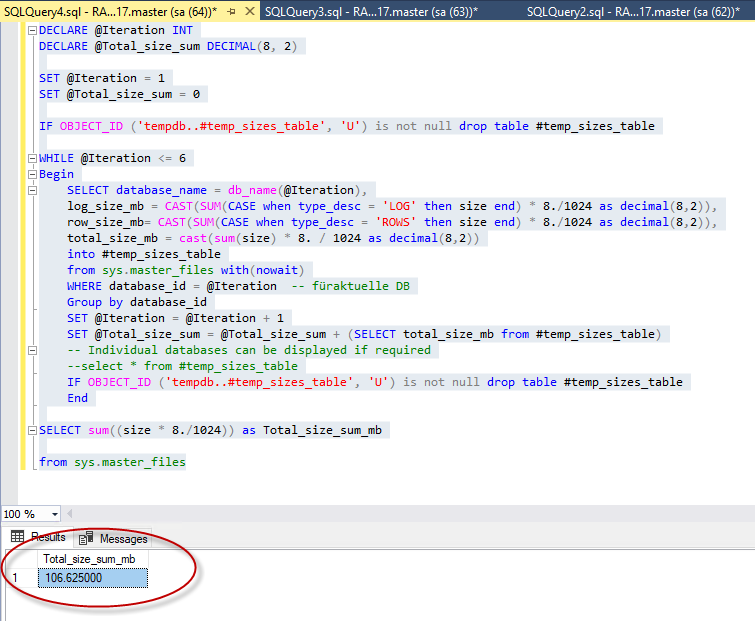This screenshot has height=621, width=755.
Task: Click the Messages tab icon
Action: [86, 538]
